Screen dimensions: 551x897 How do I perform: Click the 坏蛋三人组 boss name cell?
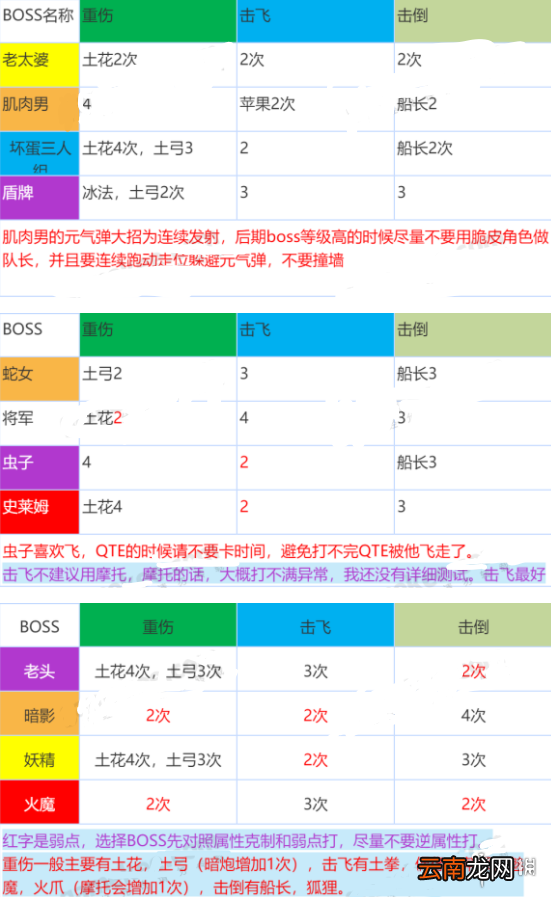(x=39, y=153)
